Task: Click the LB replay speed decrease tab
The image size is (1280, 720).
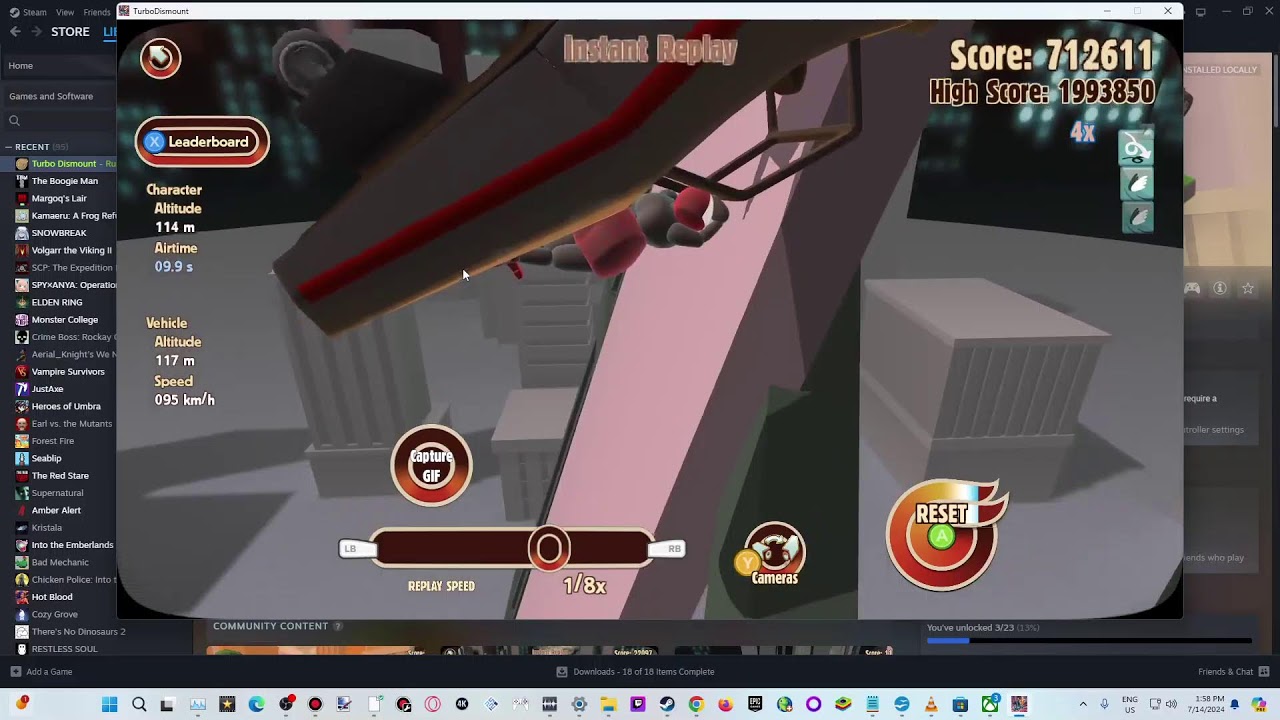Action: coord(356,548)
